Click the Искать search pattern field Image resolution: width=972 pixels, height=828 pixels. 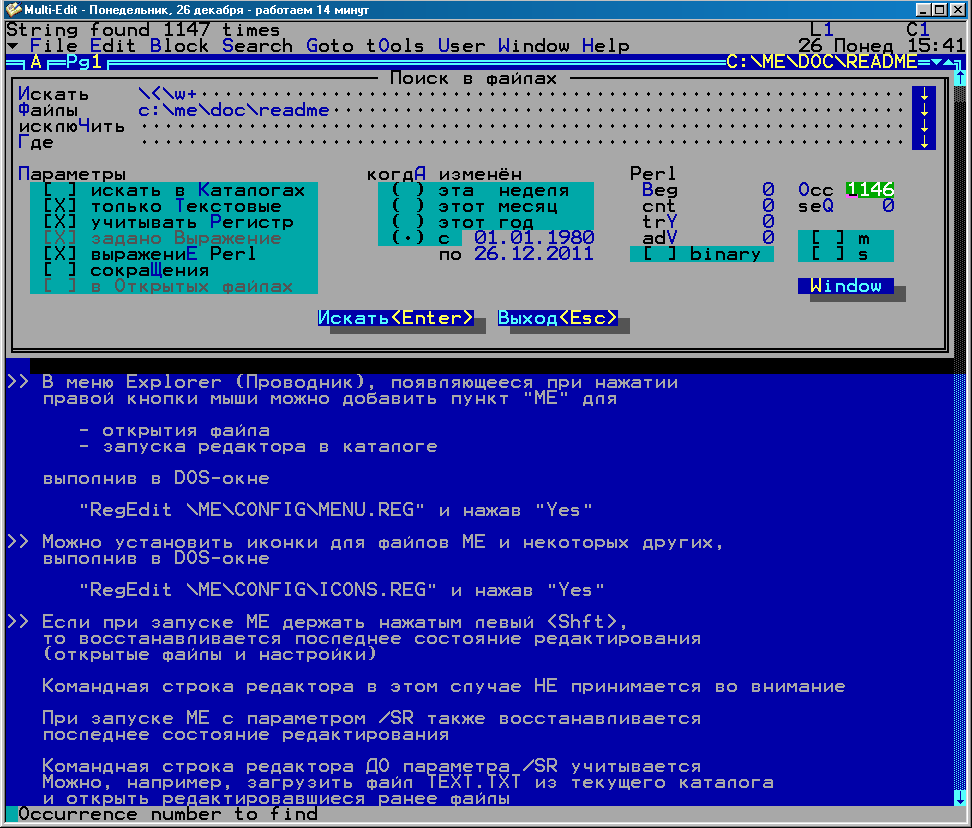click(x=521, y=94)
